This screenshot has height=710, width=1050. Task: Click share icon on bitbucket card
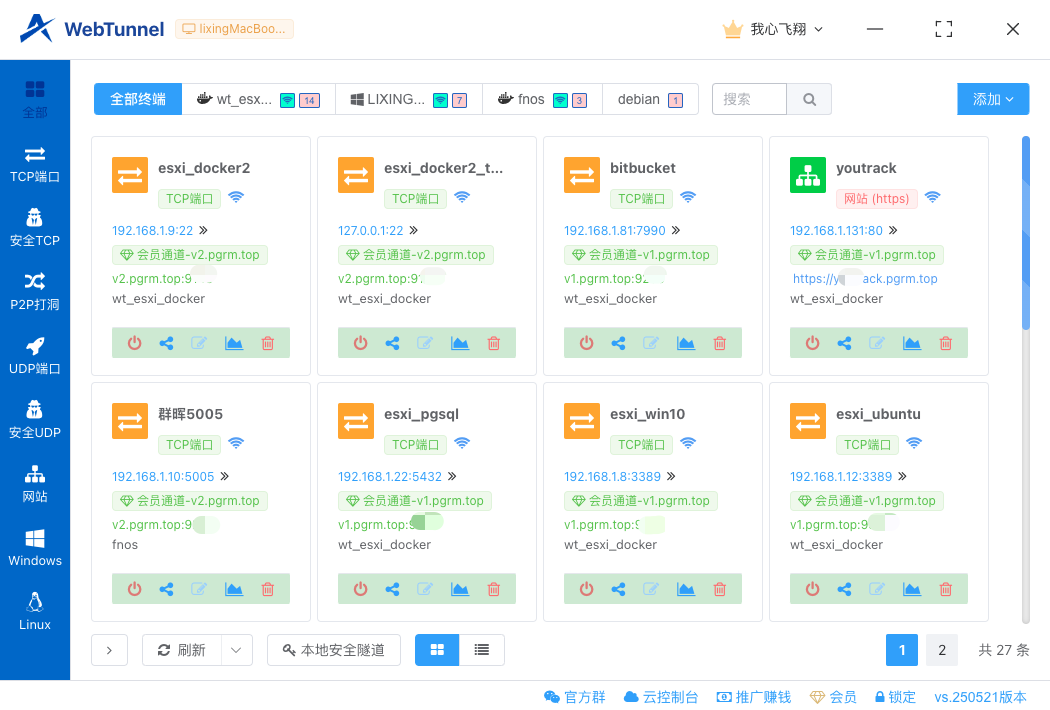619,343
